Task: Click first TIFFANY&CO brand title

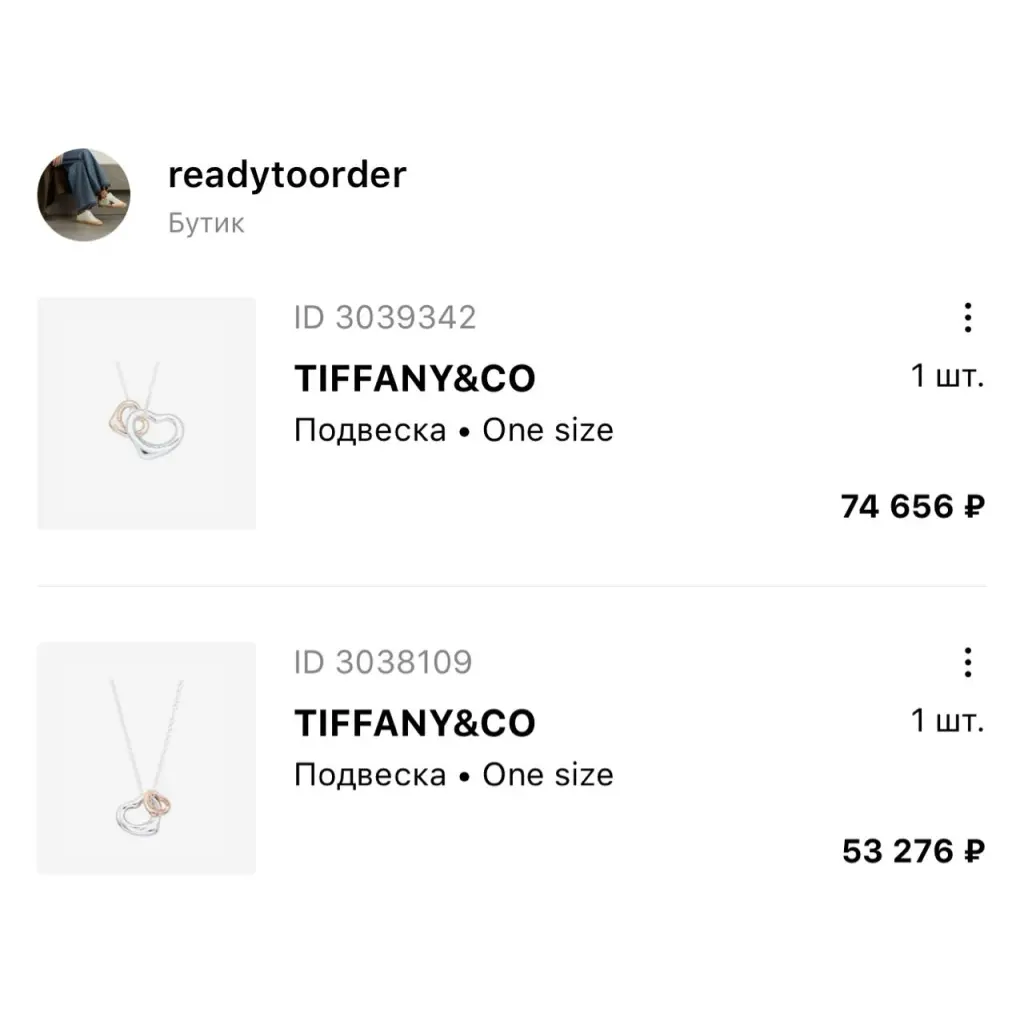Action: [414, 379]
